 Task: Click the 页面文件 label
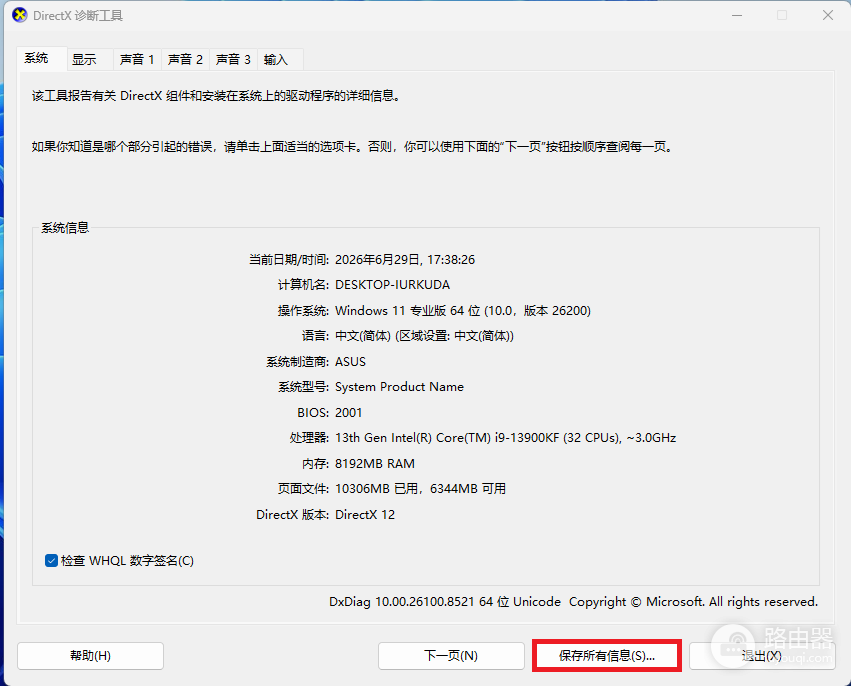tap(303, 489)
